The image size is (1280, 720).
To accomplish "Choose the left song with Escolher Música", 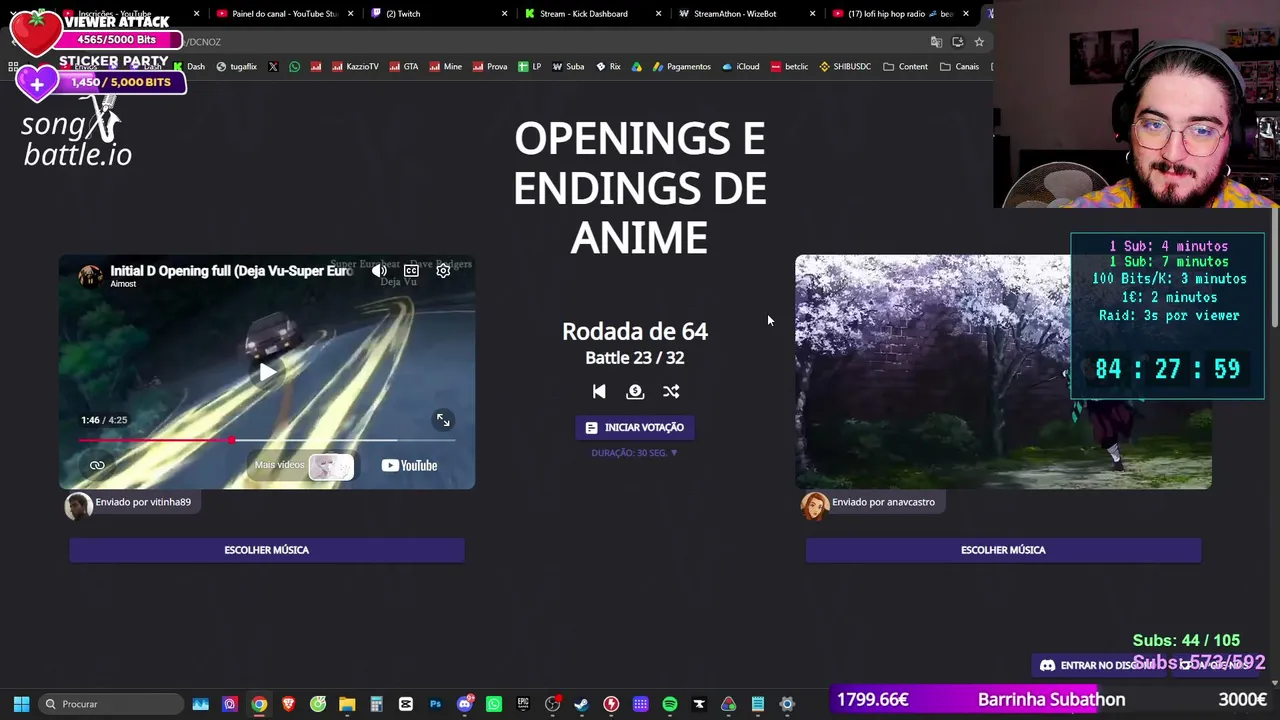I will click(267, 550).
